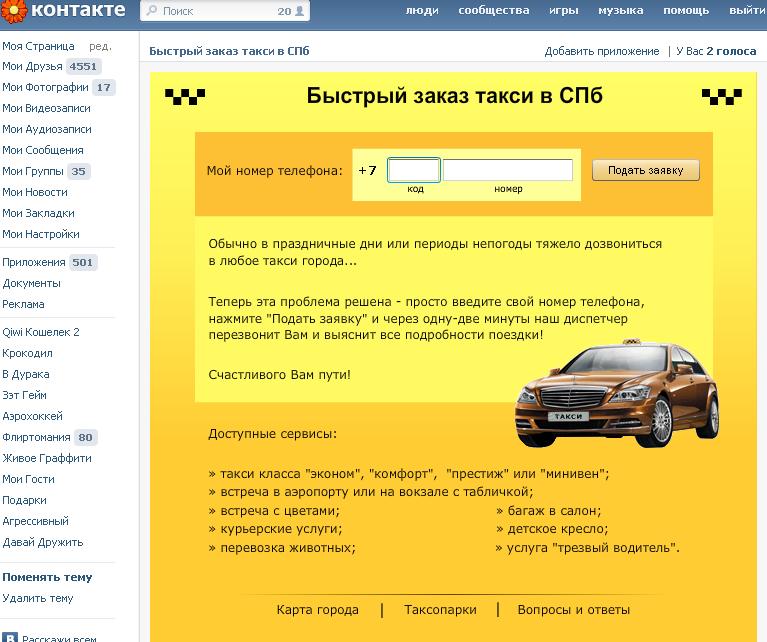Open the Зэт Гейм app
This screenshot has height=642, width=767.
point(24,395)
